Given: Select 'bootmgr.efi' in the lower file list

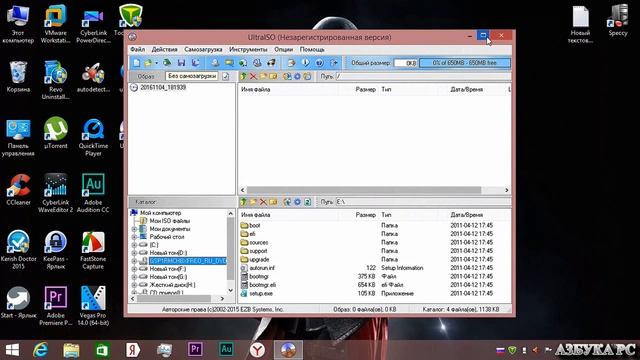Looking at the screenshot, I should [262, 285].
